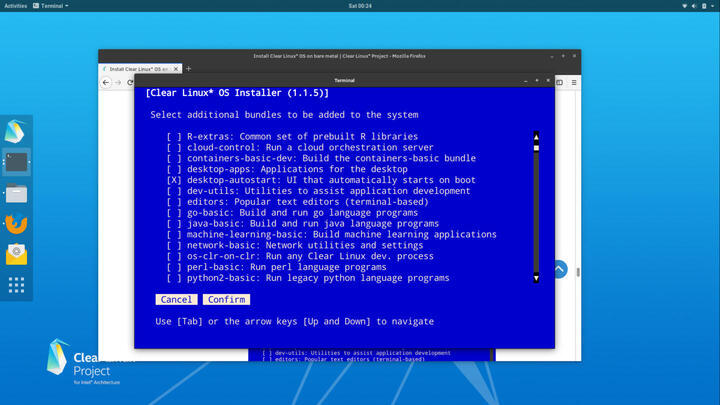Open Terminal from the dock
Viewport: 720px width, 405px height.
17,162
